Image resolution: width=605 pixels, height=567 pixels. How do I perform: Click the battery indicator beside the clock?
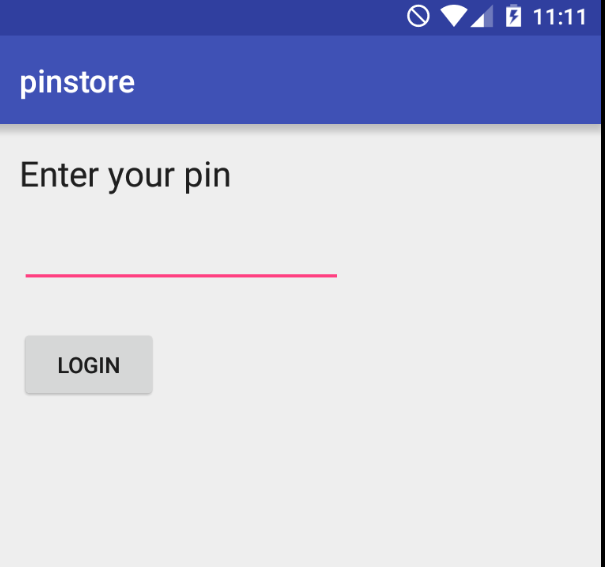[513, 16]
